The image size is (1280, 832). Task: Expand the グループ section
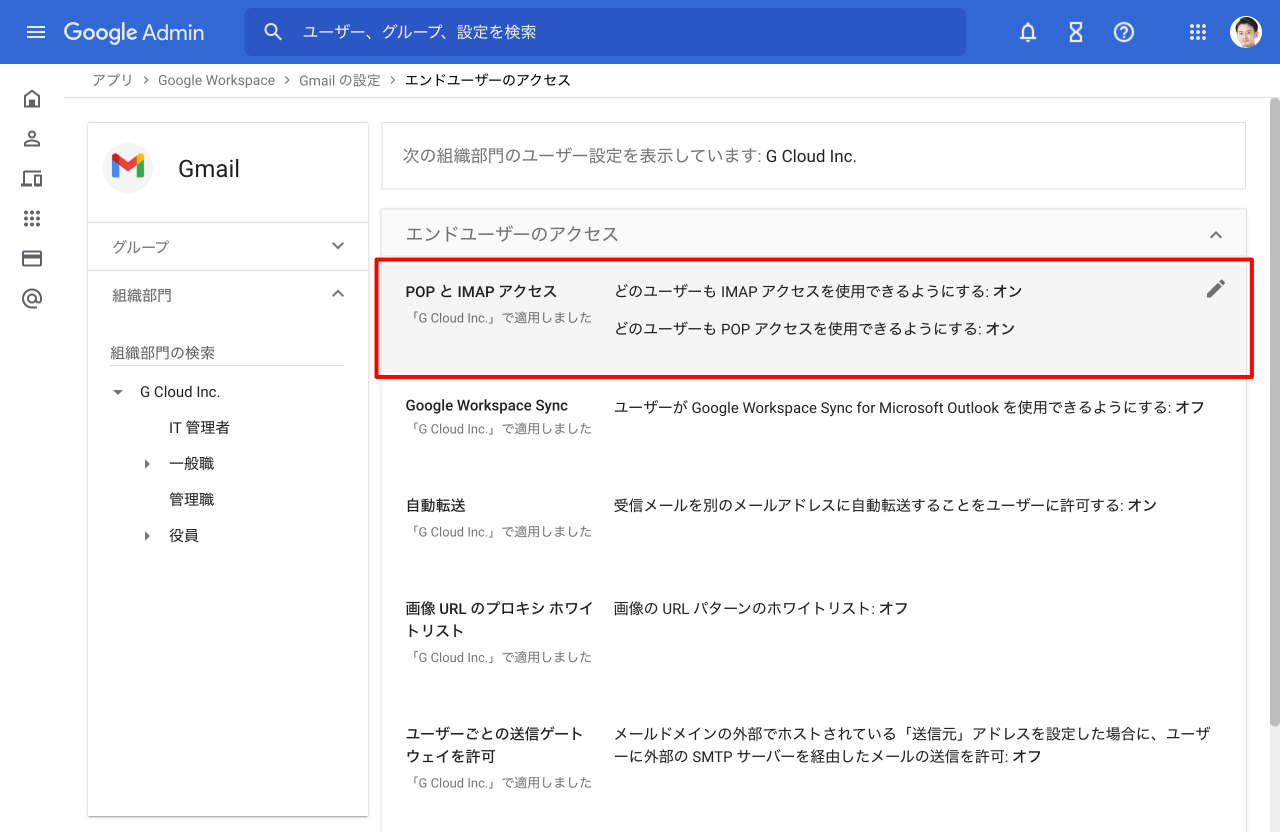[228, 246]
